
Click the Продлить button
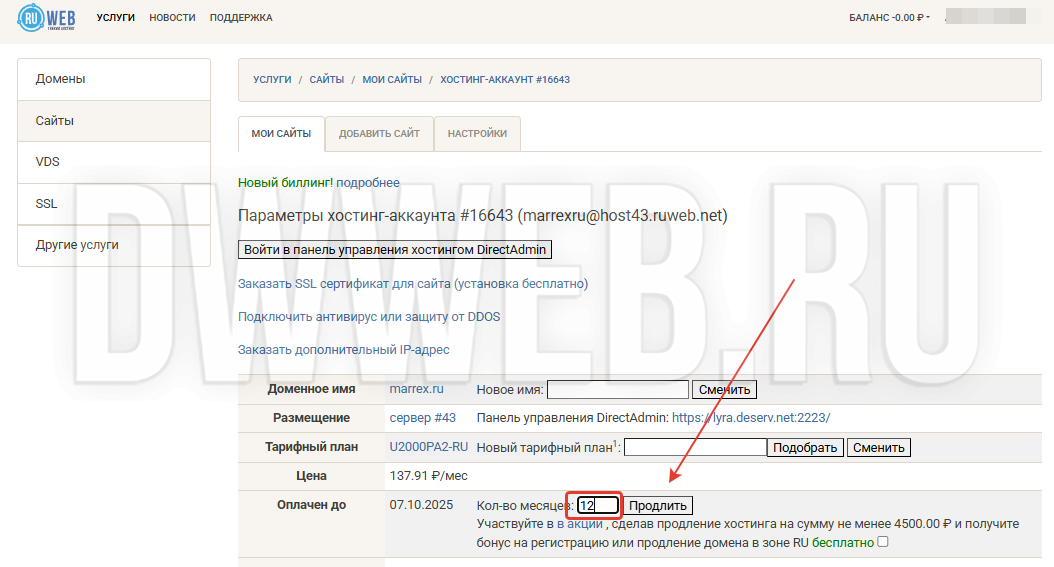coord(657,506)
